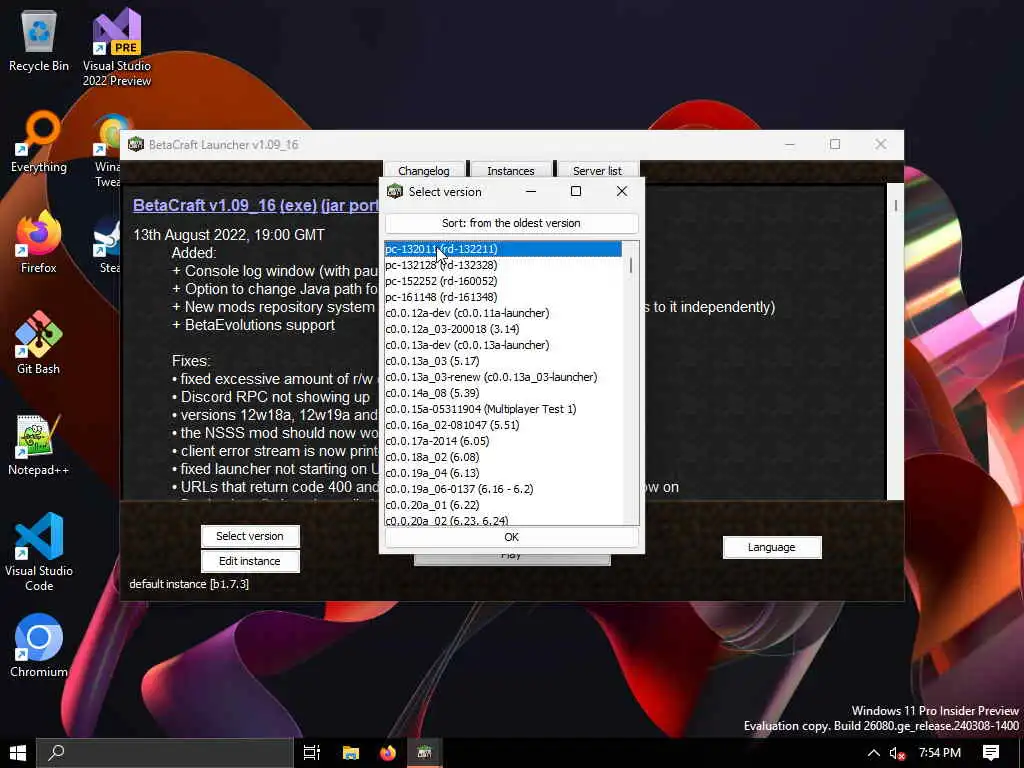Screen dimensions: 1024x768
Task: Launch Firefox from desktop shortcut
Action: [39, 243]
